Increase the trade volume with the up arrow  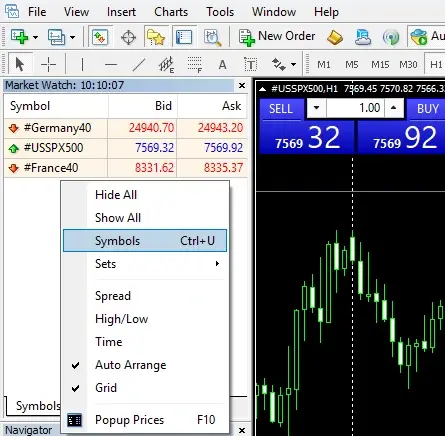(x=394, y=108)
